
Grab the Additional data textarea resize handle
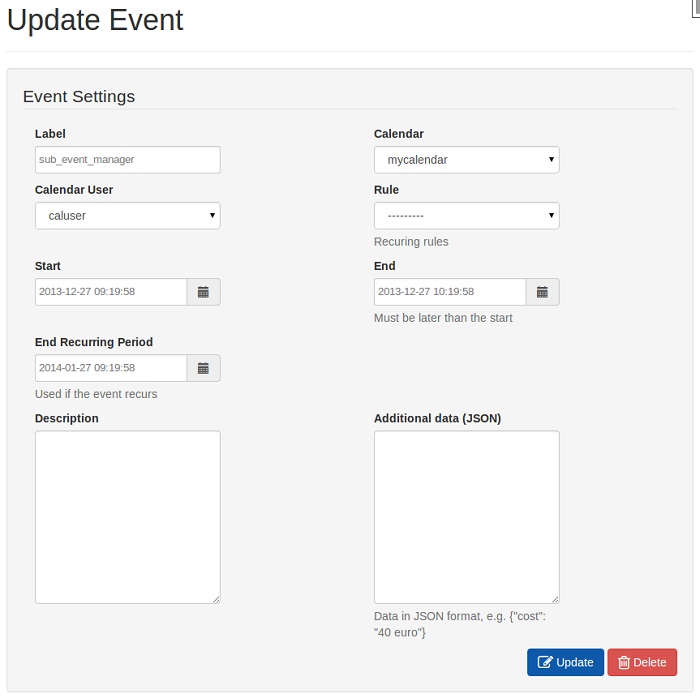pyautogui.click(x=555, y=599)
